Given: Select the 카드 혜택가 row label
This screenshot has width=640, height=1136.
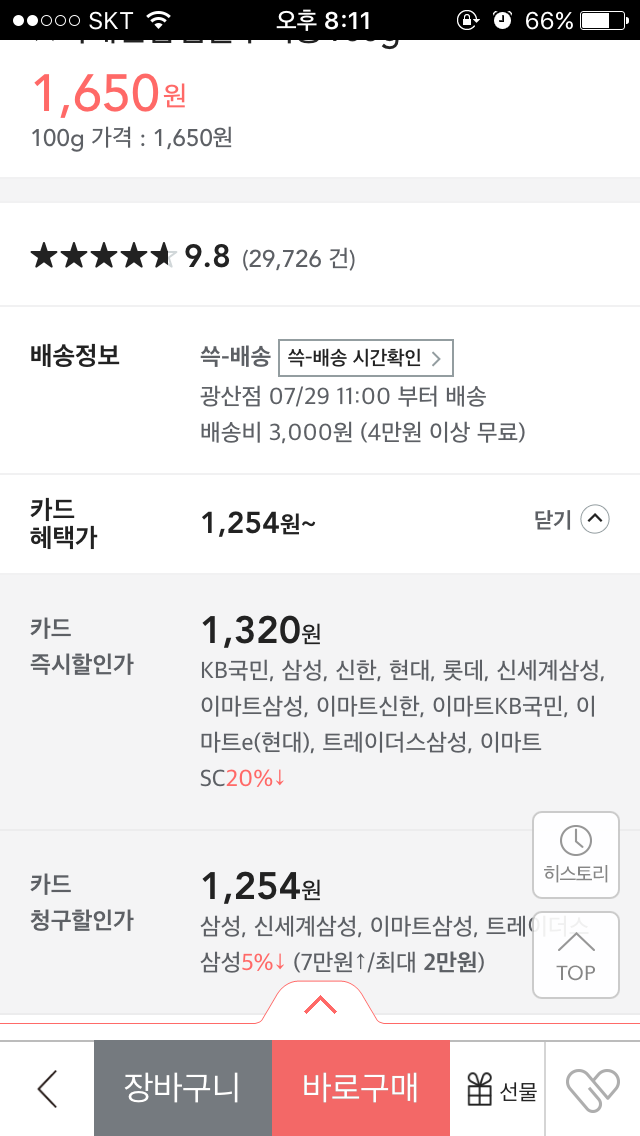Looking at the screenshot, I should [x=64, y=522].
